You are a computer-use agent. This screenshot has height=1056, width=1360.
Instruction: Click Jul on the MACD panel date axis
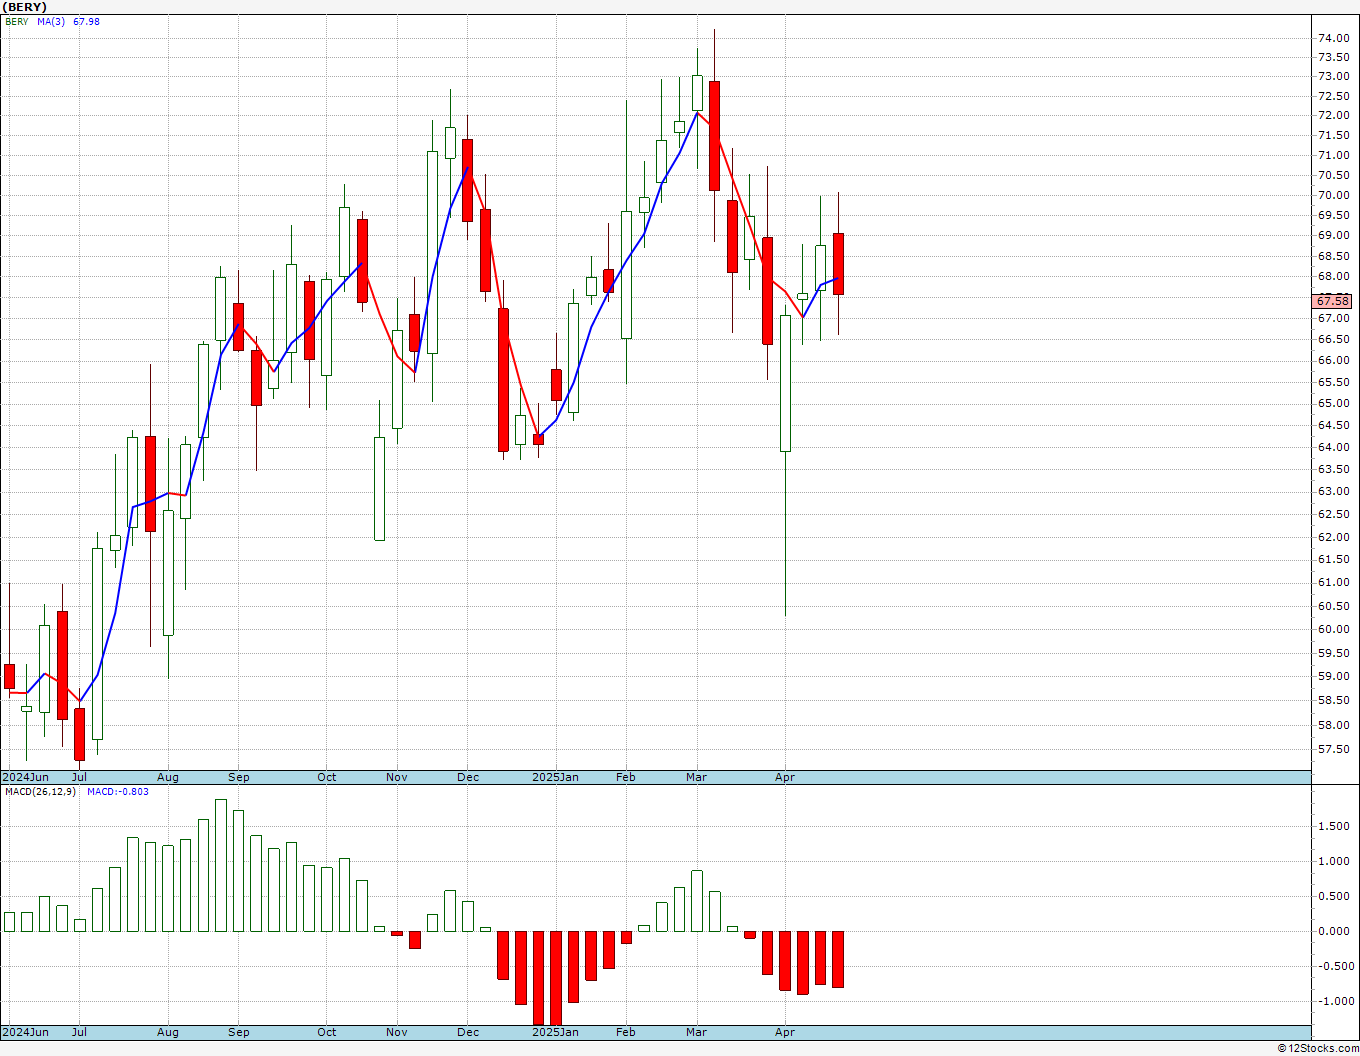[x=79, y=1032]
